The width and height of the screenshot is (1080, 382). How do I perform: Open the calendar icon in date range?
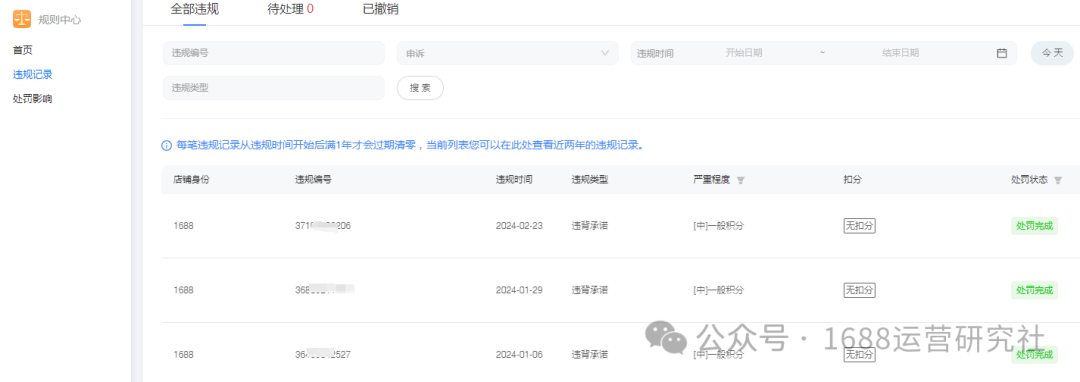tap(1001, 53)
